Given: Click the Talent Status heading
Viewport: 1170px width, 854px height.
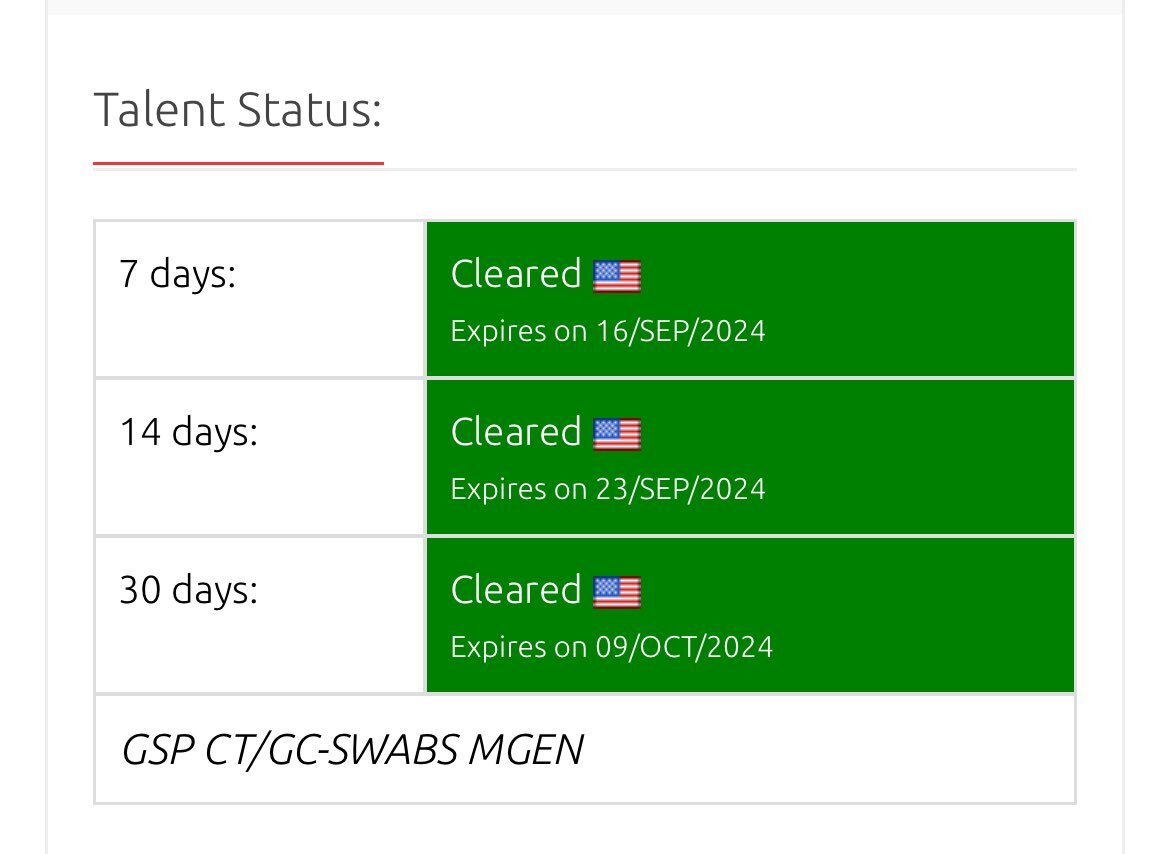Looking at the screenshot, I should (238, 109).
